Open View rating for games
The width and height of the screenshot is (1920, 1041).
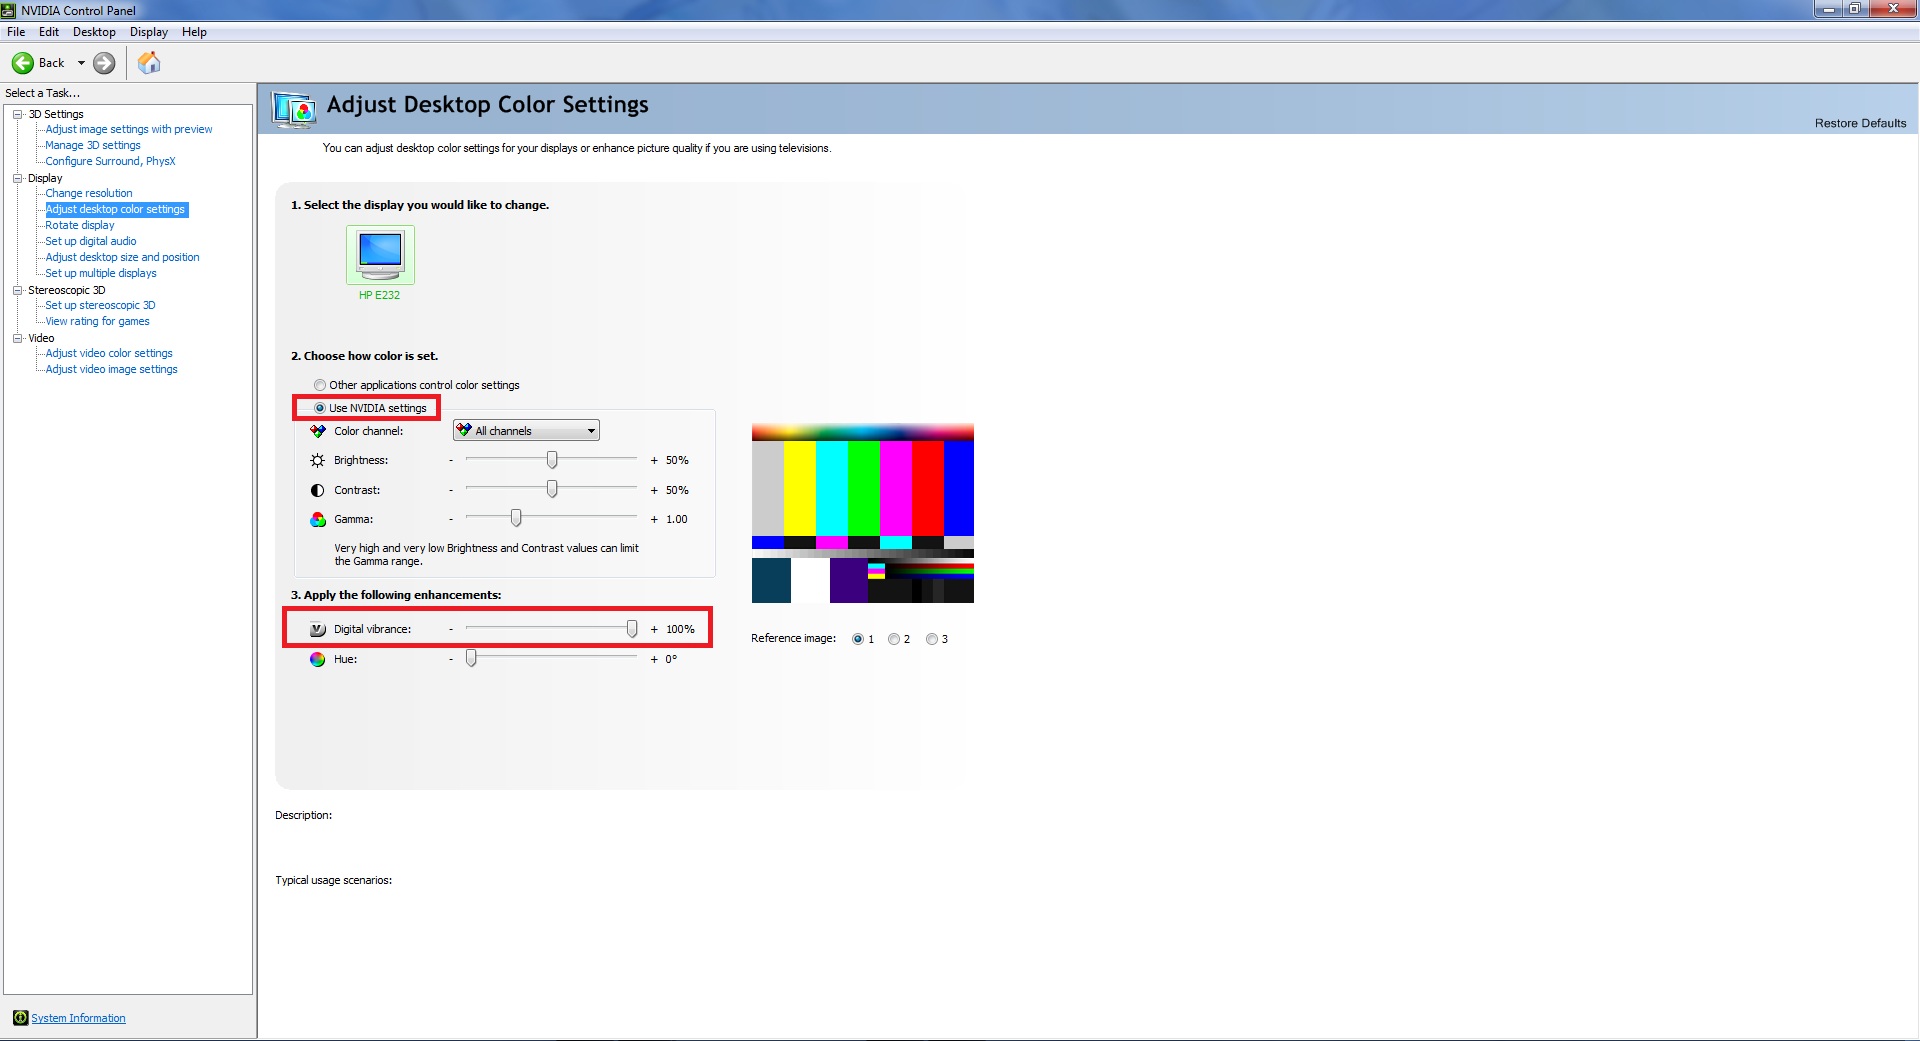coord(97,321)
